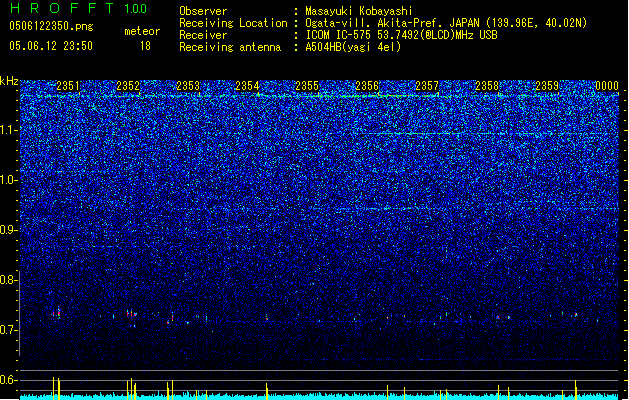Click the meteor count value 18
The height and width of the screenshot is (400, 629).
[145, 46]
